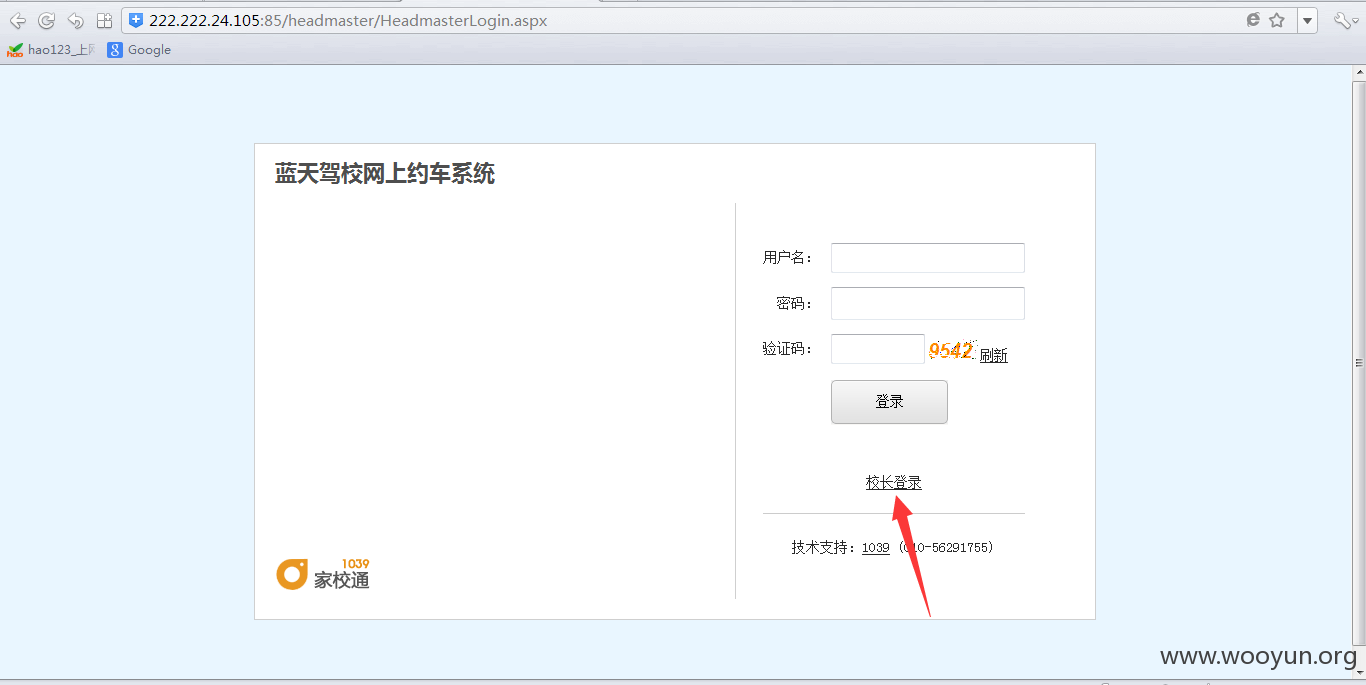Click the 蓝天驾校网上约车系统 title

coord(385,174)
